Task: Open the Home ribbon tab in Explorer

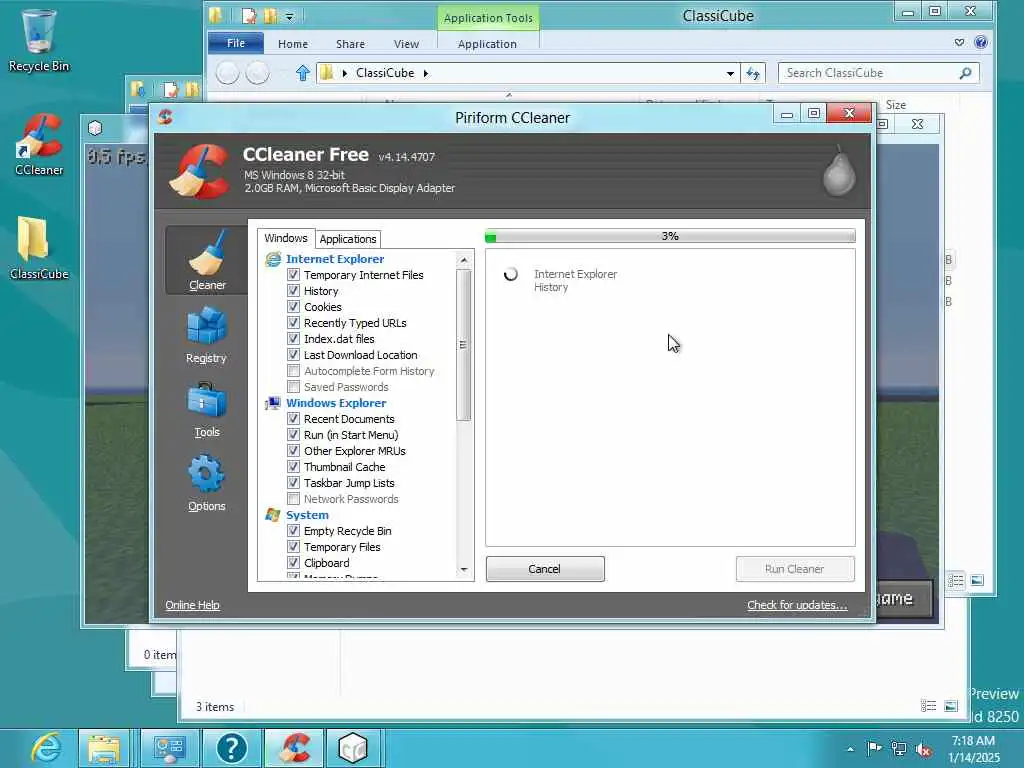Action: tap(293, 44)
